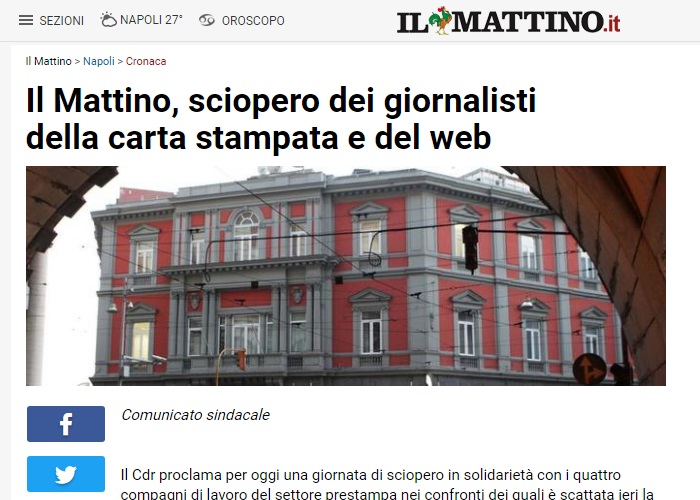
Task: Click the article headline about sciopero dei giornalisti
Action: click(281, 119)
